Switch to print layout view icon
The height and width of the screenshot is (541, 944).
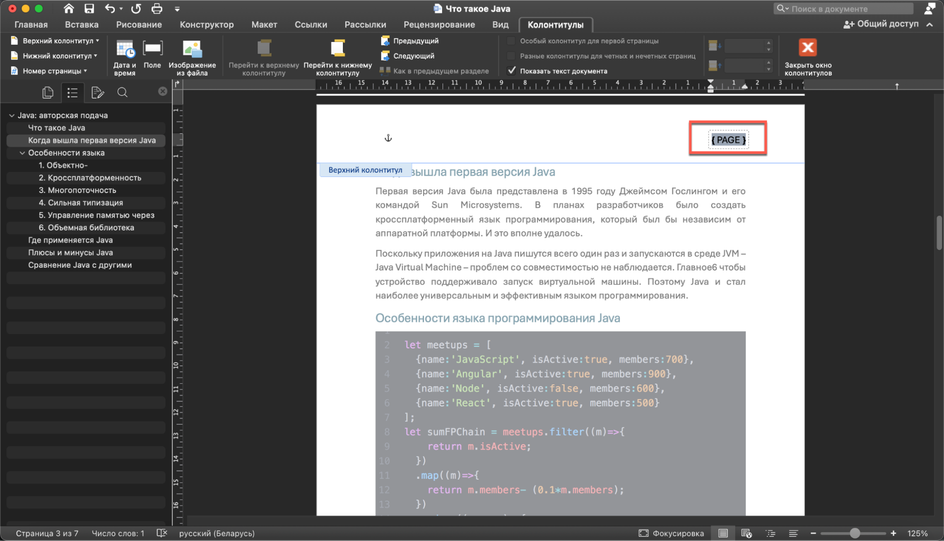click(x=723, y=533)
